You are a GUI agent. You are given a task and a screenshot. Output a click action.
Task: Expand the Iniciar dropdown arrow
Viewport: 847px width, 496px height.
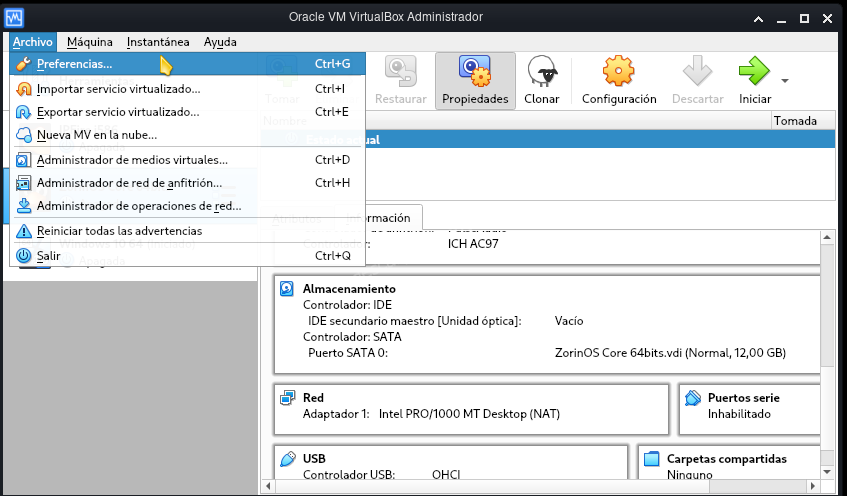[x=785, y=81]
